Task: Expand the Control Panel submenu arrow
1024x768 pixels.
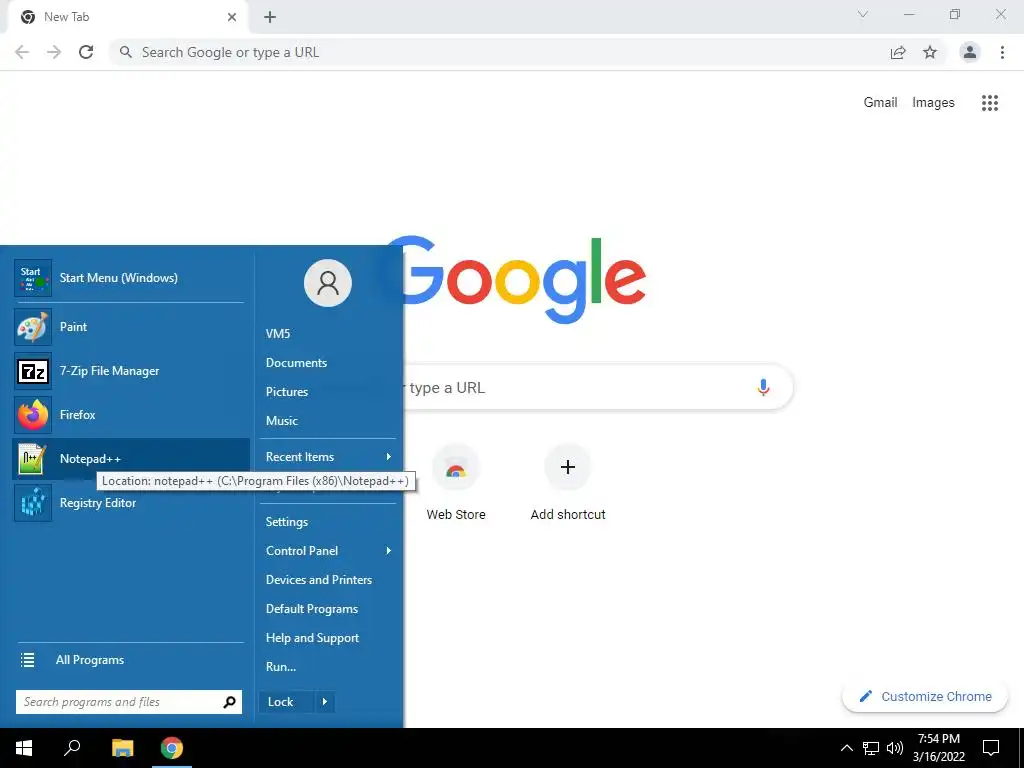Action: tap(389, 551)
